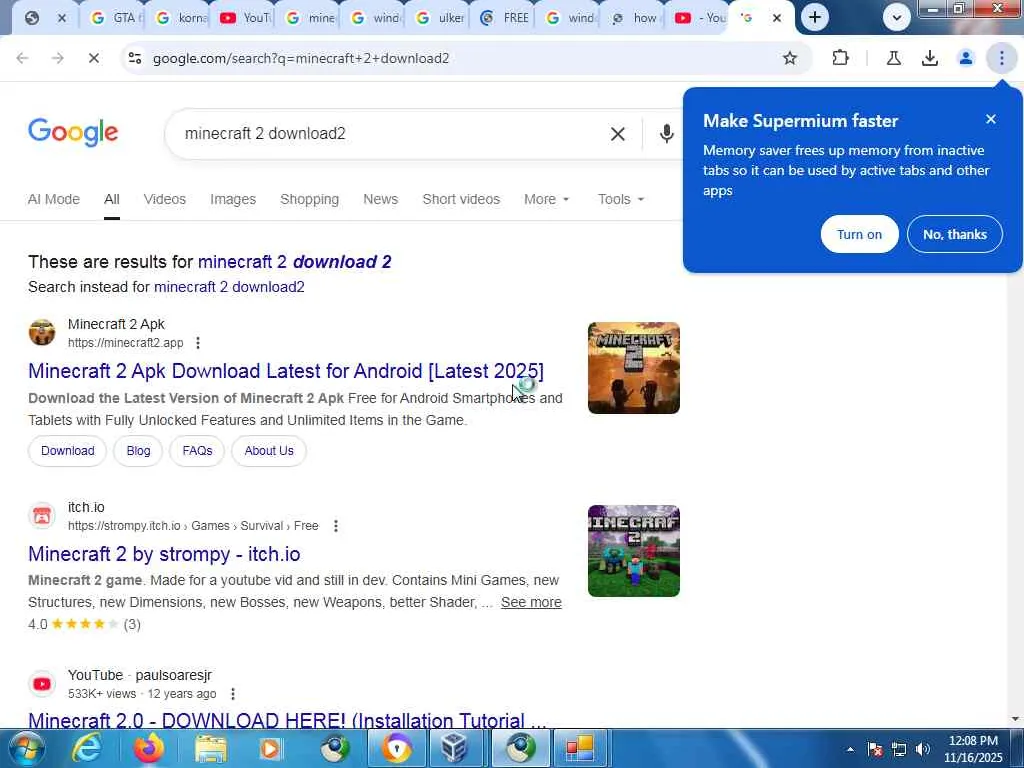The image size is (1024, 768).
Task: Start a voice search with the microphone icon
Action: tap(666, 134)
